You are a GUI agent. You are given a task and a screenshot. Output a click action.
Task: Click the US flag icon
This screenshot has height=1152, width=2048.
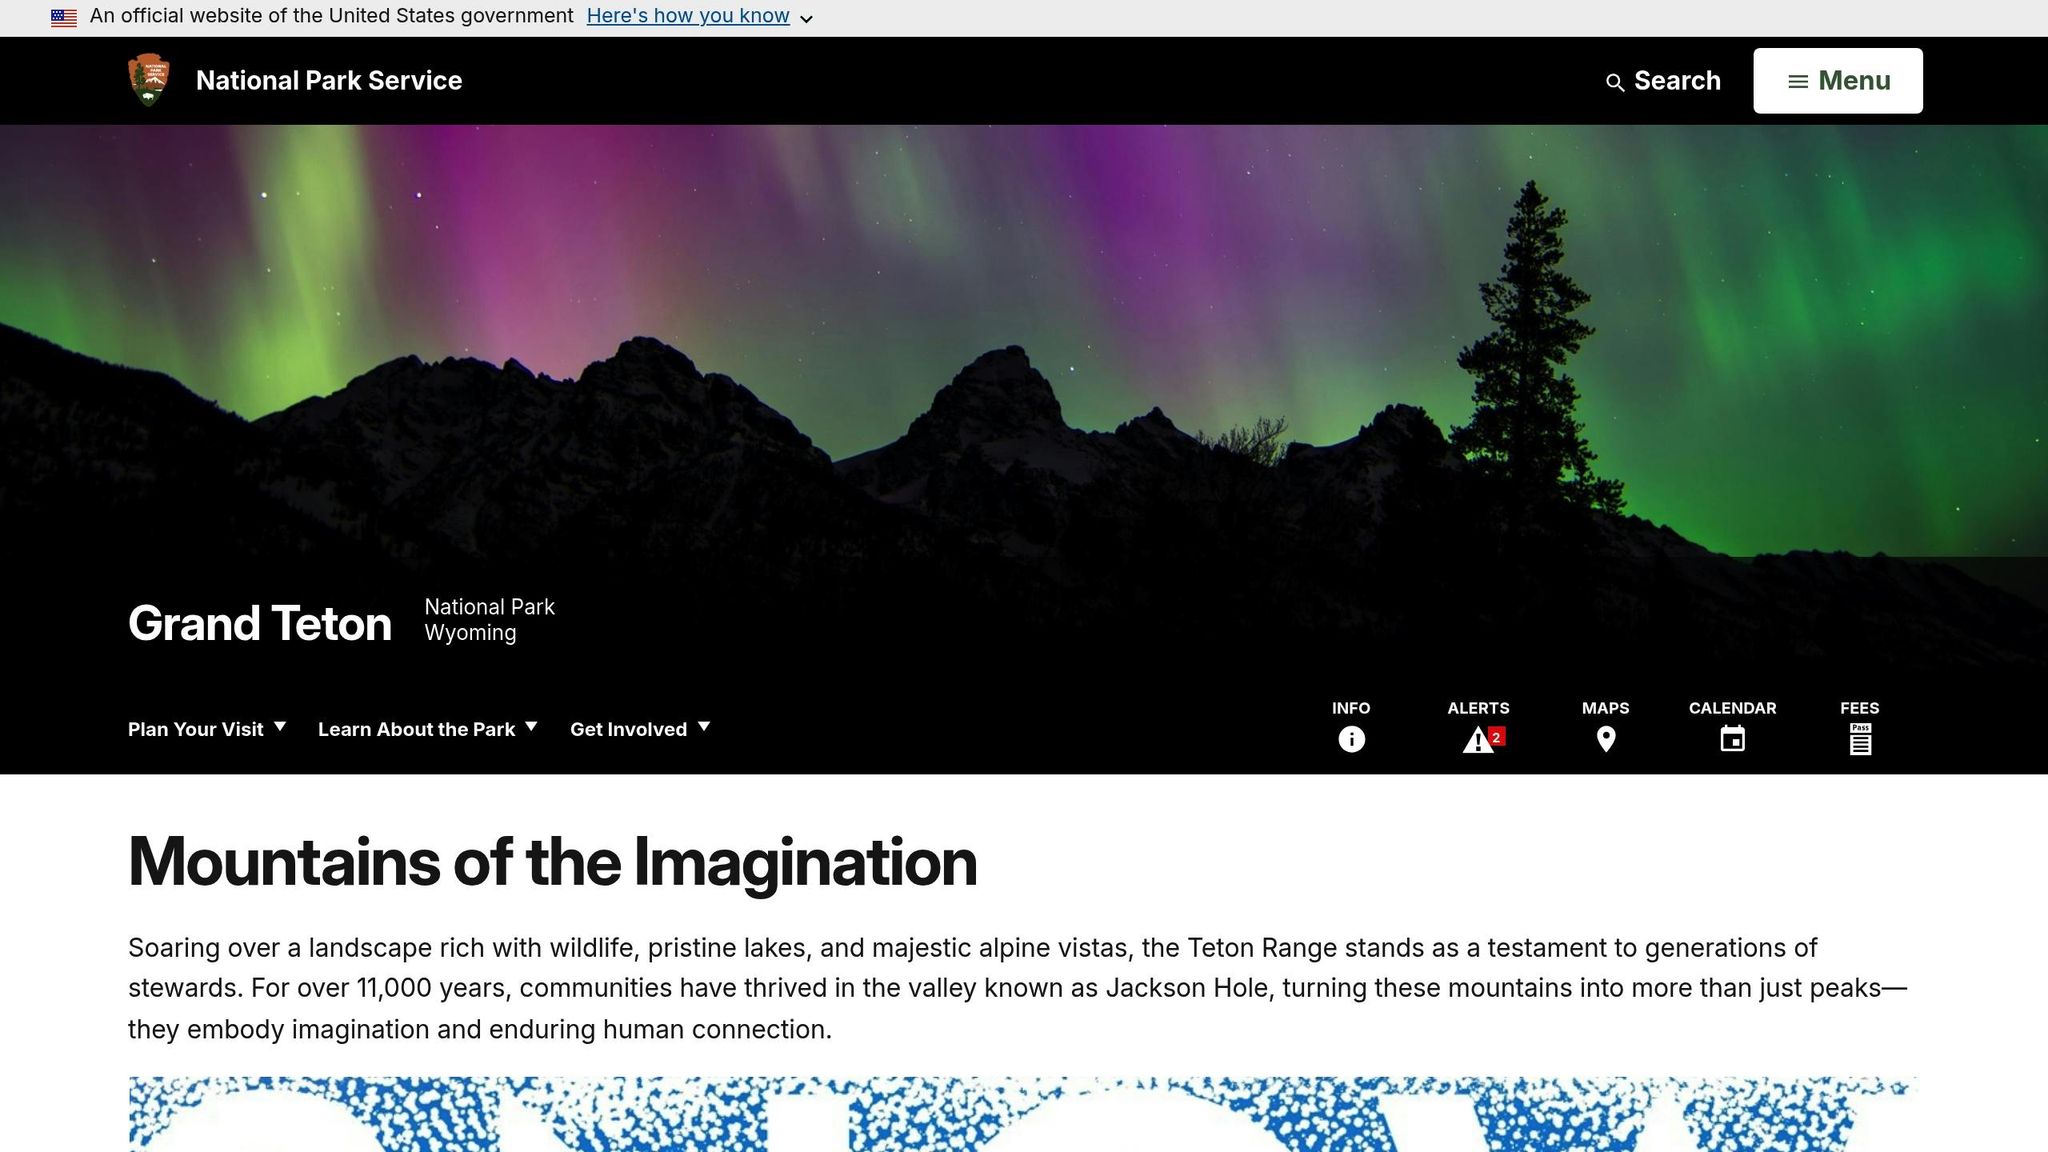(64, 17)
